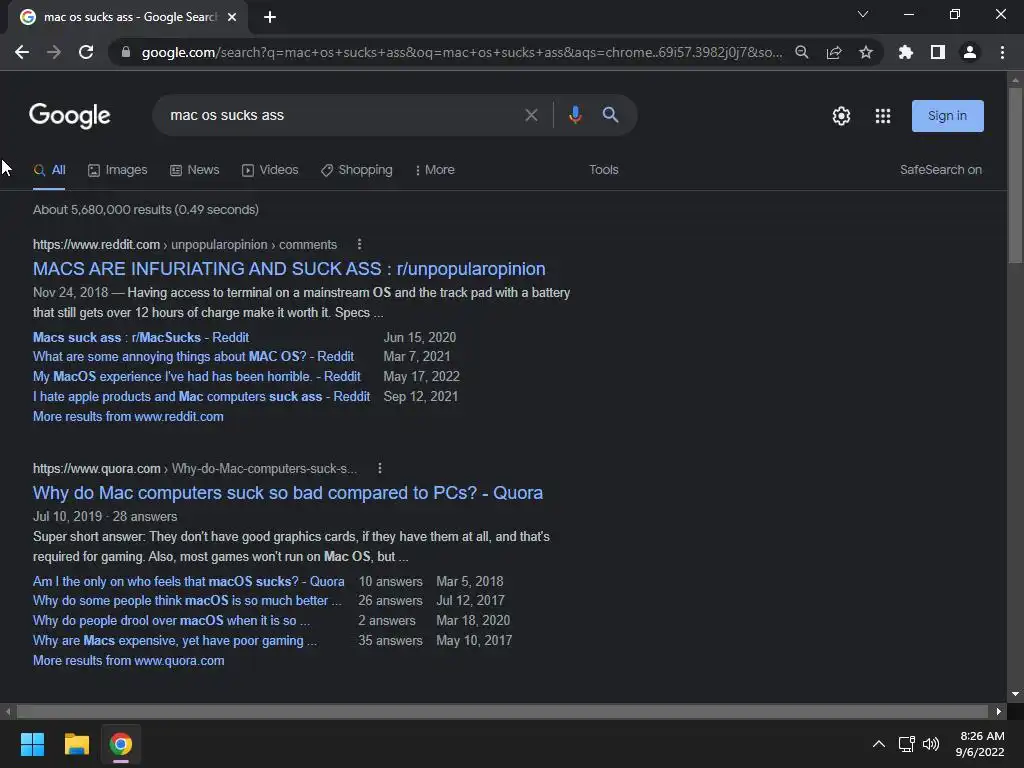This screenshot has height=768, width=1024.
Task: Click the results count text
Action: (146, 210)
